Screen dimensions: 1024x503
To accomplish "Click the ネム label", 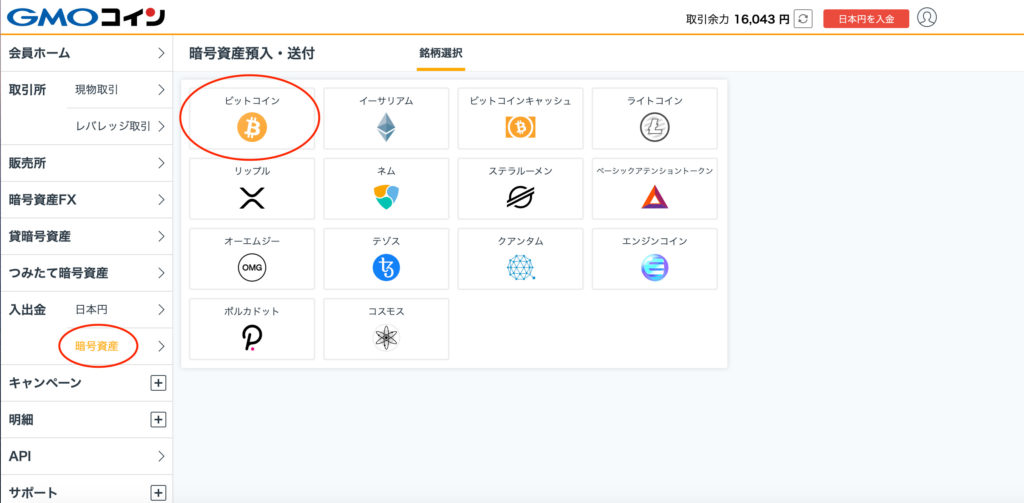I will click(x=386, y=171).
